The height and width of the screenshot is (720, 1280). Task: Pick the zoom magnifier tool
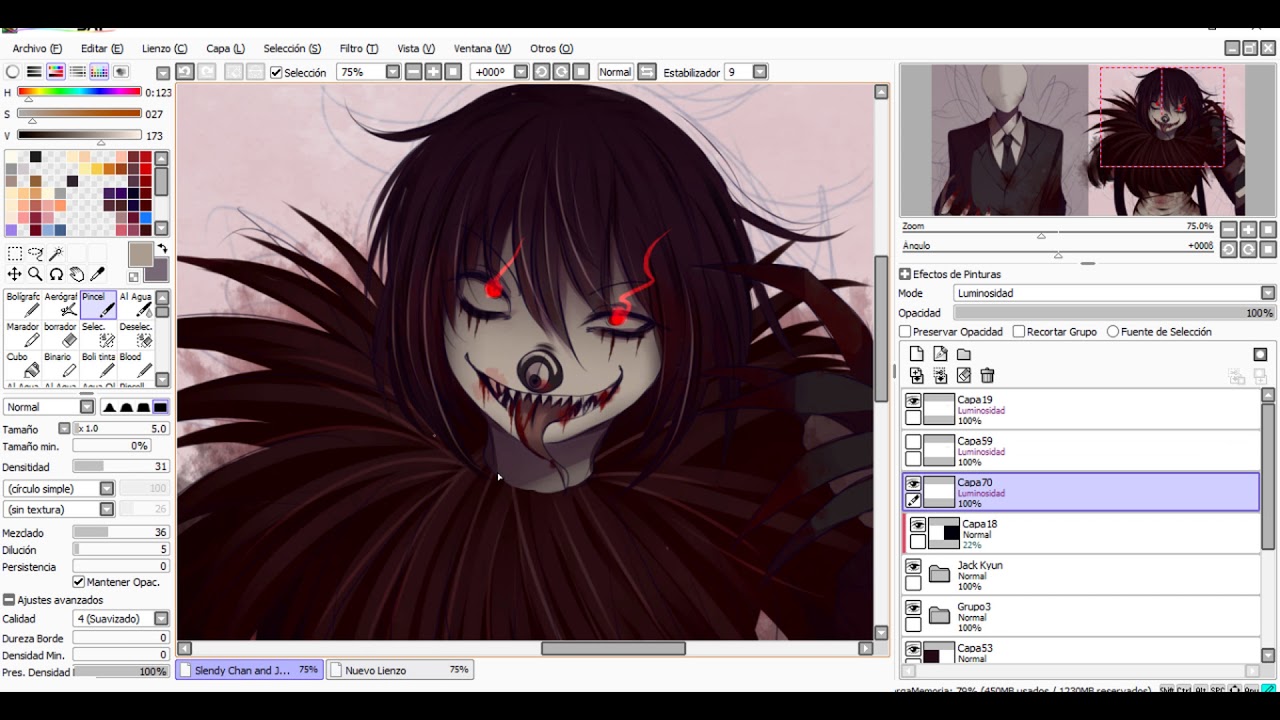tap(35, 274)
